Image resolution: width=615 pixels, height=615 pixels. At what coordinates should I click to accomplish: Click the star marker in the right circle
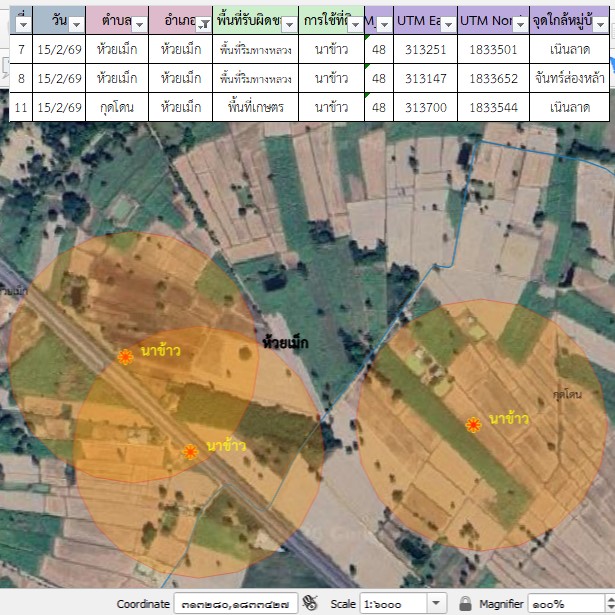pos(473,425)
